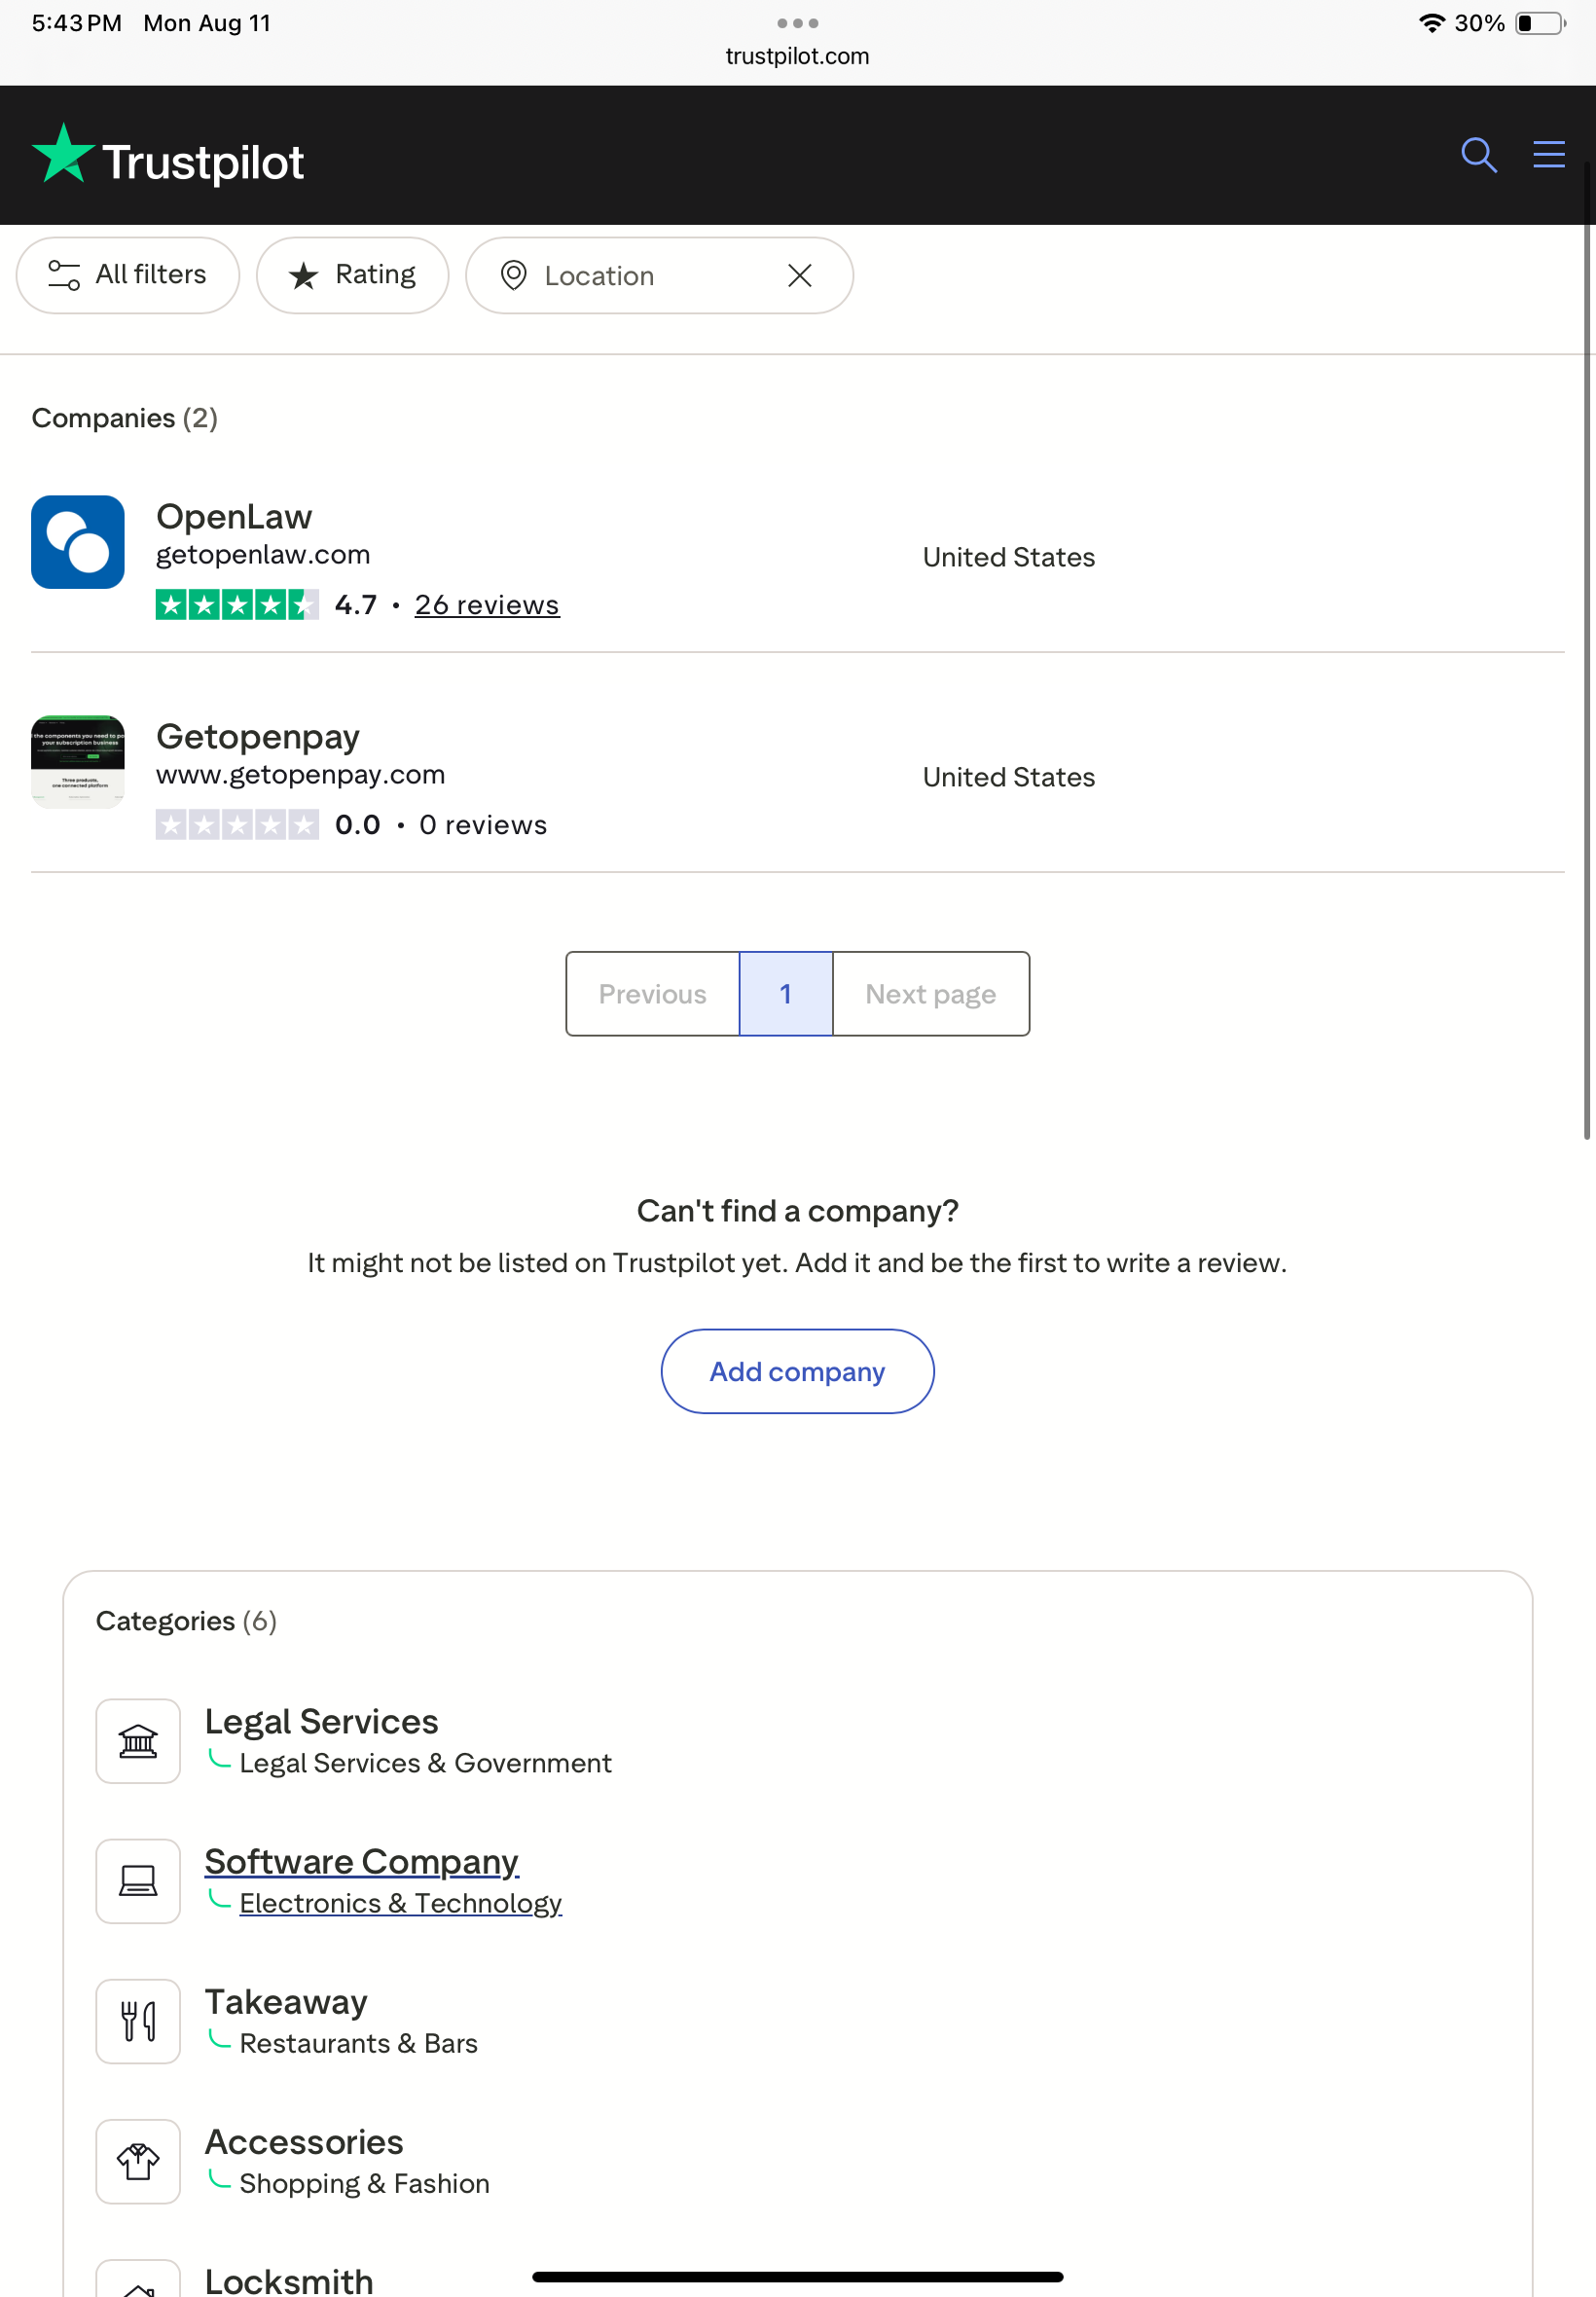Select page 1 in pagination
Image resolution: width=1596 pixels, height=2297 pixels.
click(x=785, y=993)
